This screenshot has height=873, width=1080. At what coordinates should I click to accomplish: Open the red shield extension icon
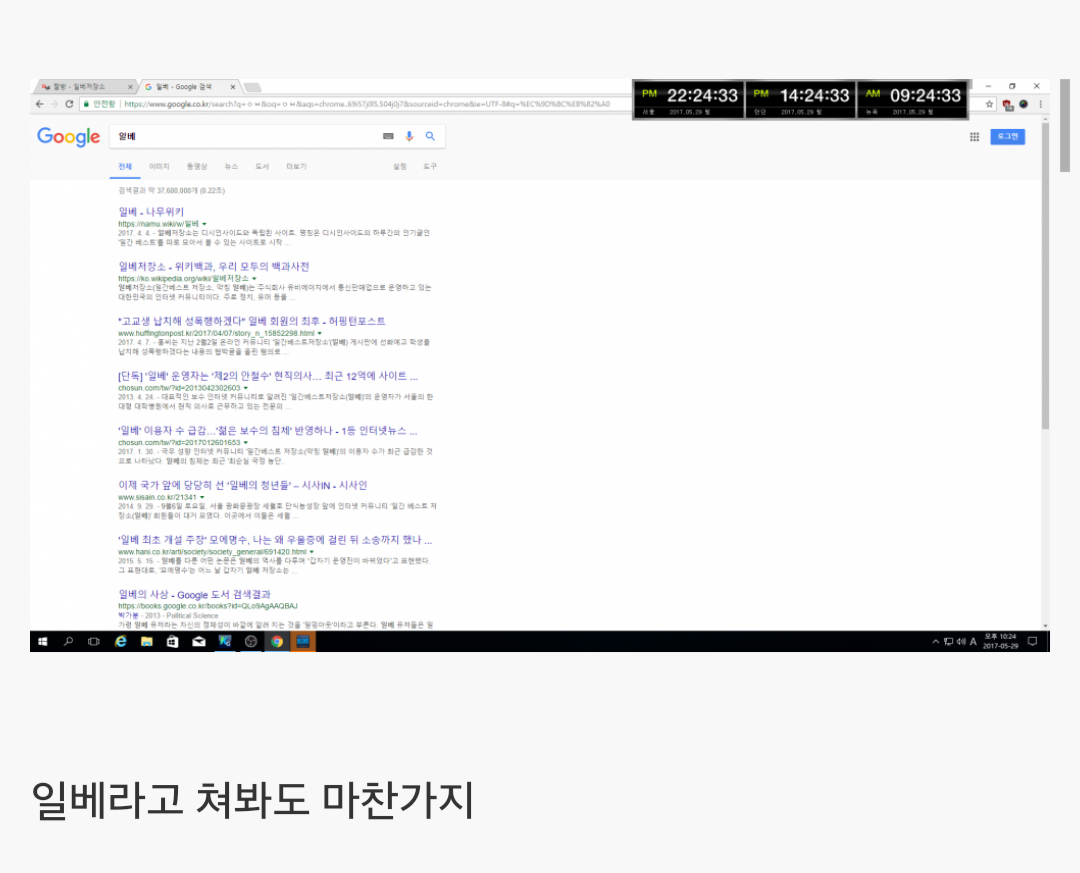click(1008, 105)
